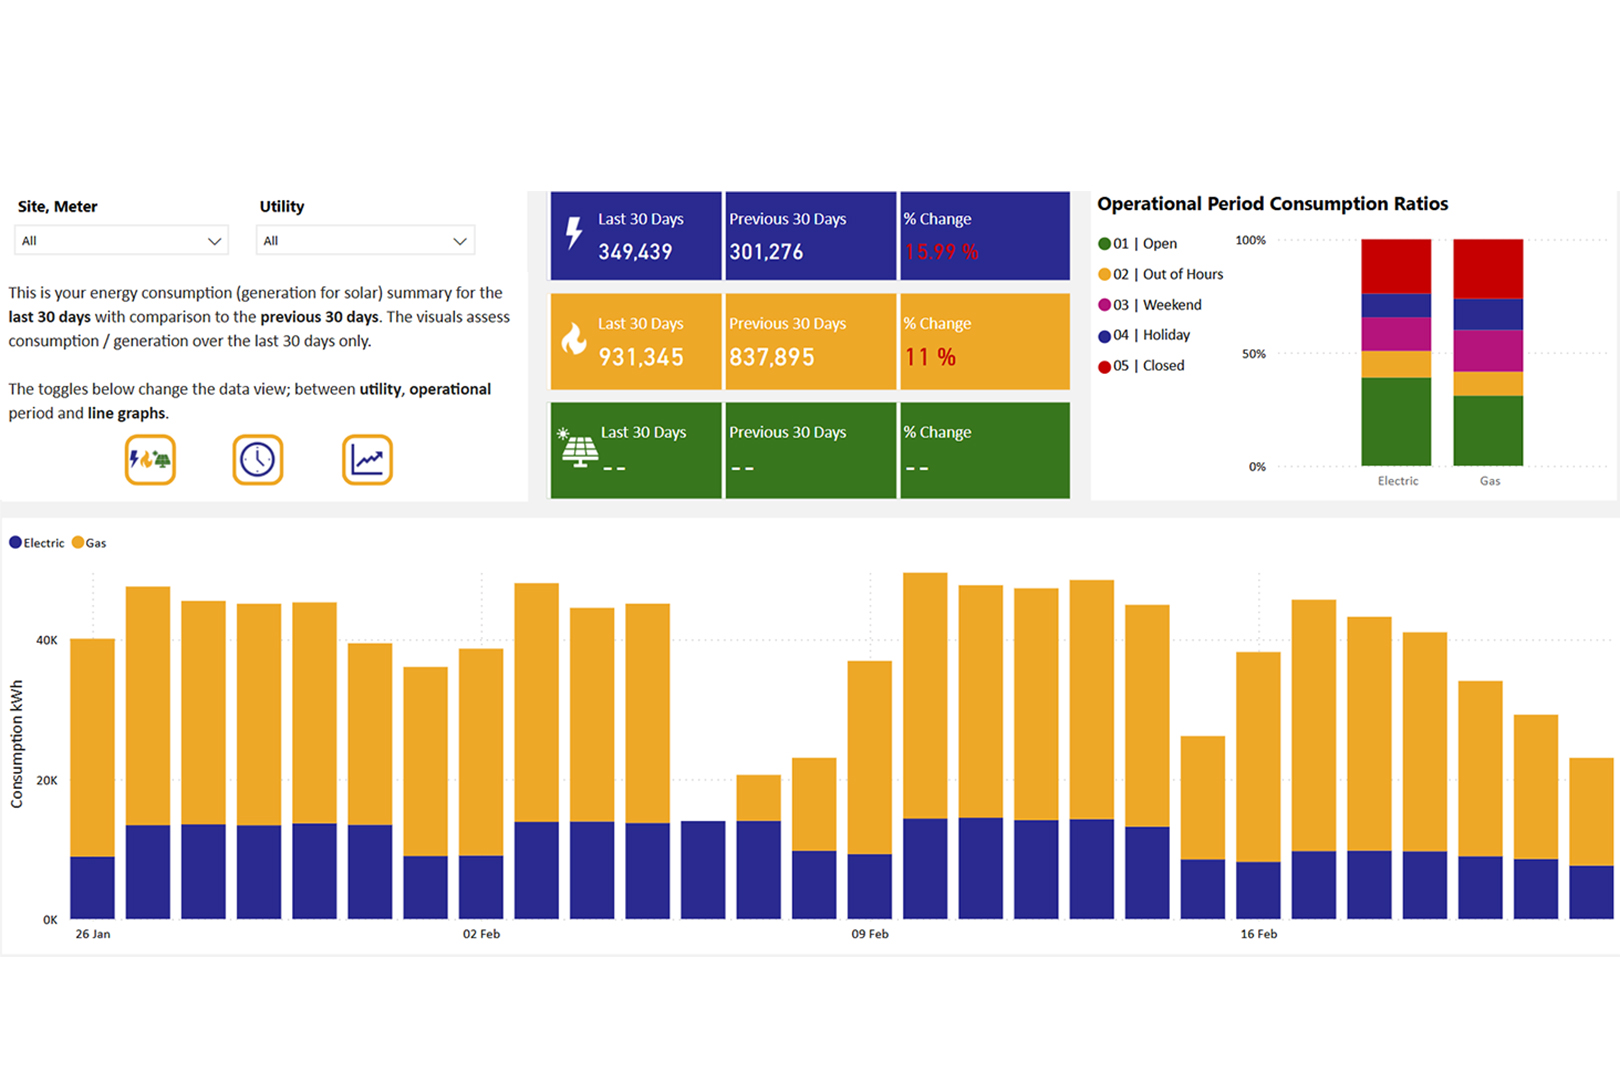Image resolution: width=1620 pixels, height=1080 pixels.
Task: Switch to the utility data view toggle
Action: coord(150,460)
